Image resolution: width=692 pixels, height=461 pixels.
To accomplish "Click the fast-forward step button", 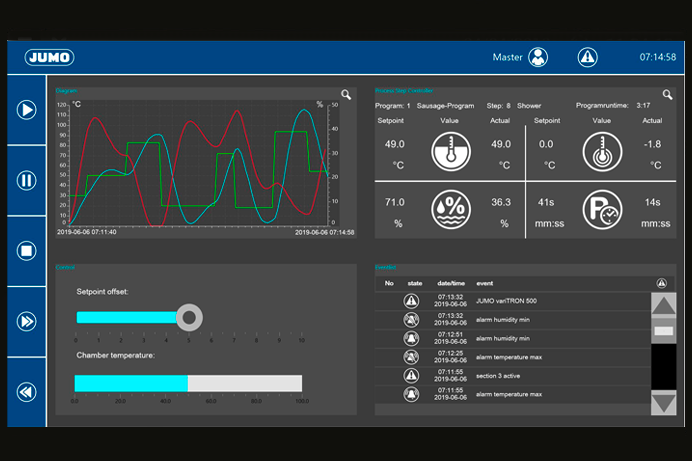I will click(26, 321).
